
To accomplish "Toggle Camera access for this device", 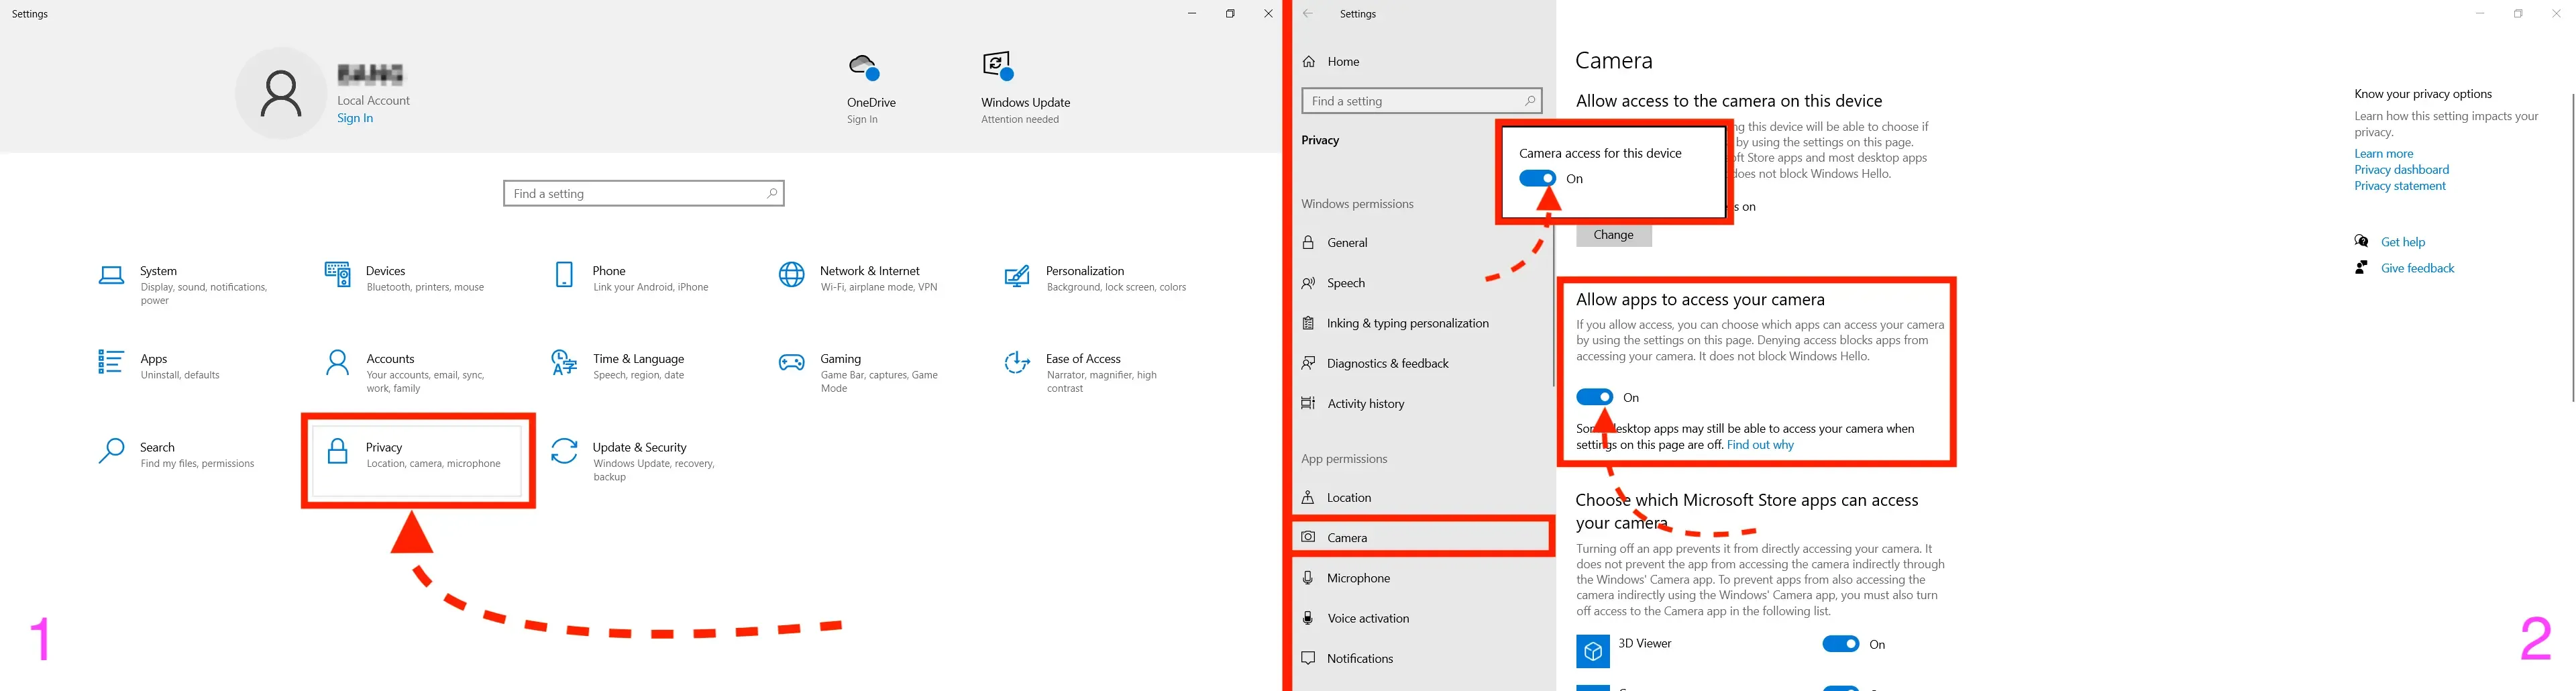I will click(1536, 179).
